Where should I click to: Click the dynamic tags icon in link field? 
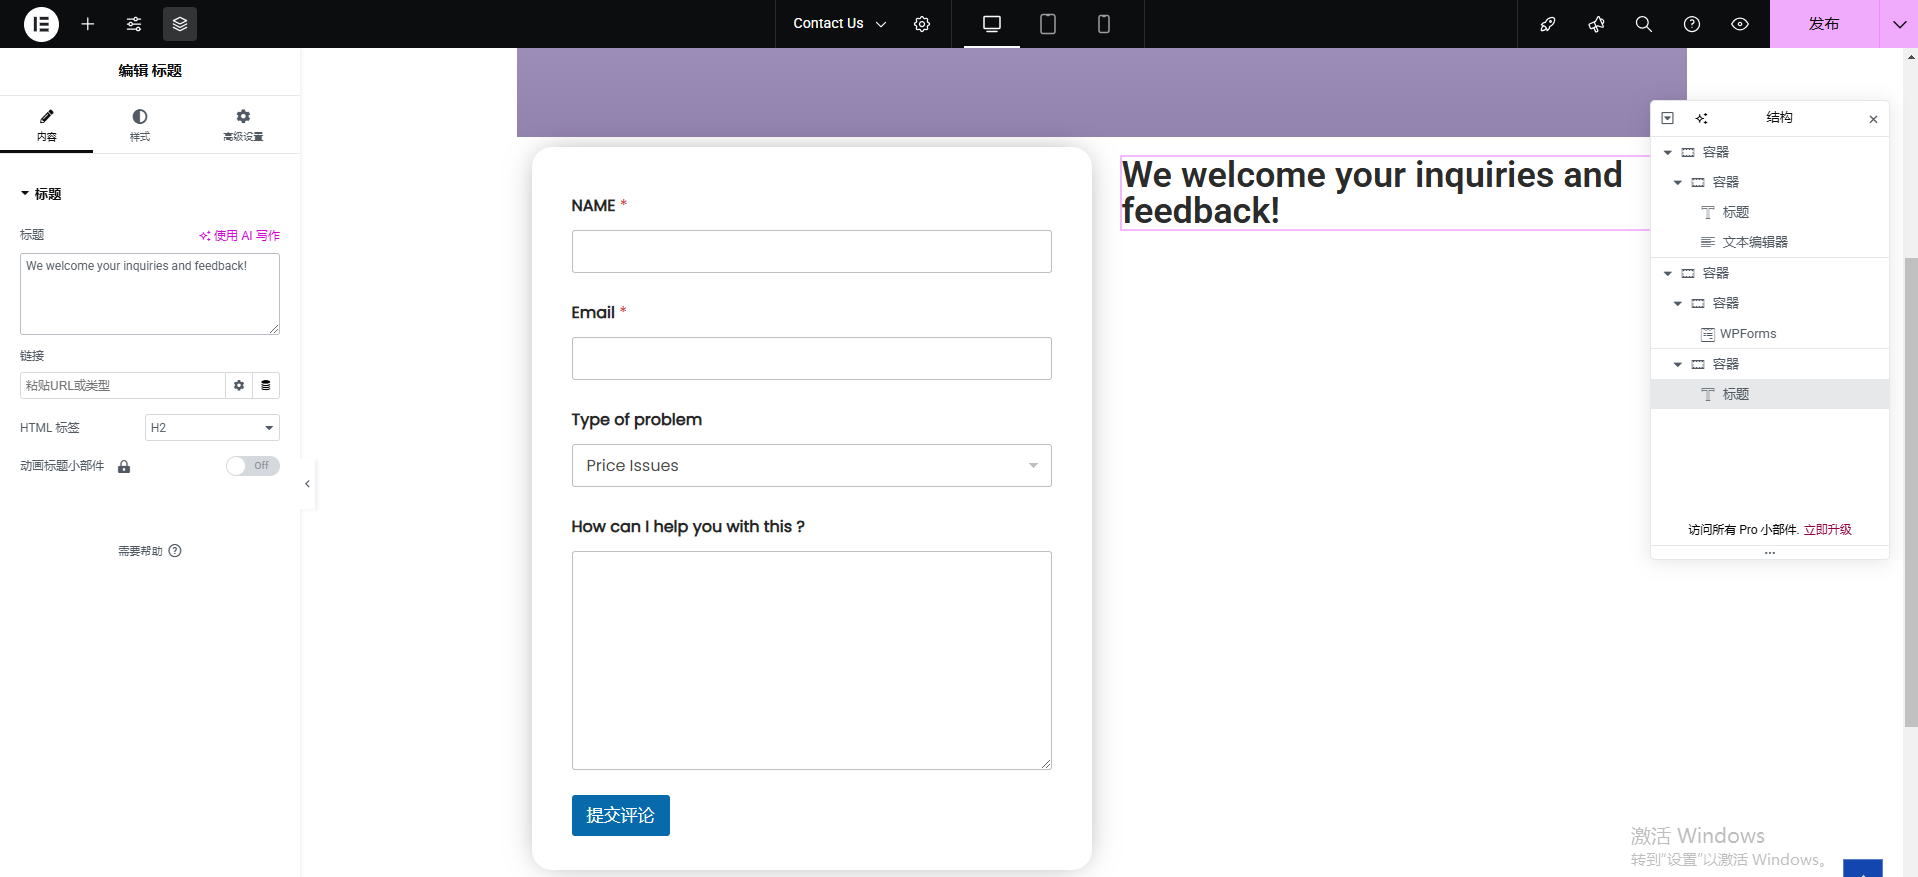[x=266, y=385]
